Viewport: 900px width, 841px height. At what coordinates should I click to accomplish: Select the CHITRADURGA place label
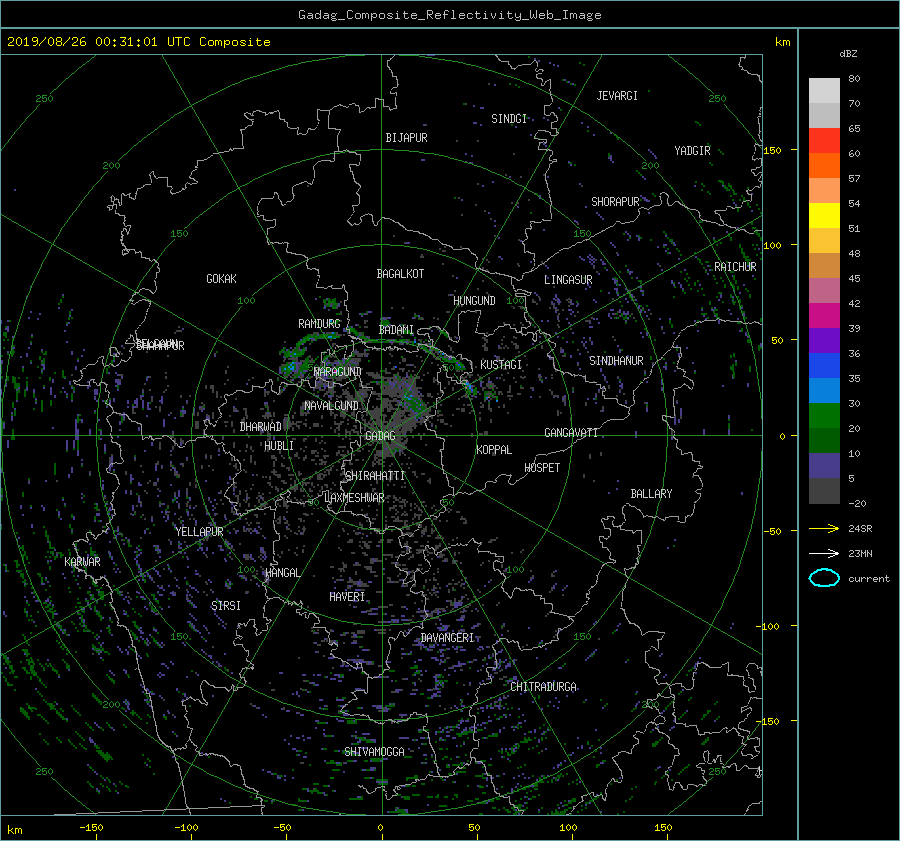[x=543, y=687]
